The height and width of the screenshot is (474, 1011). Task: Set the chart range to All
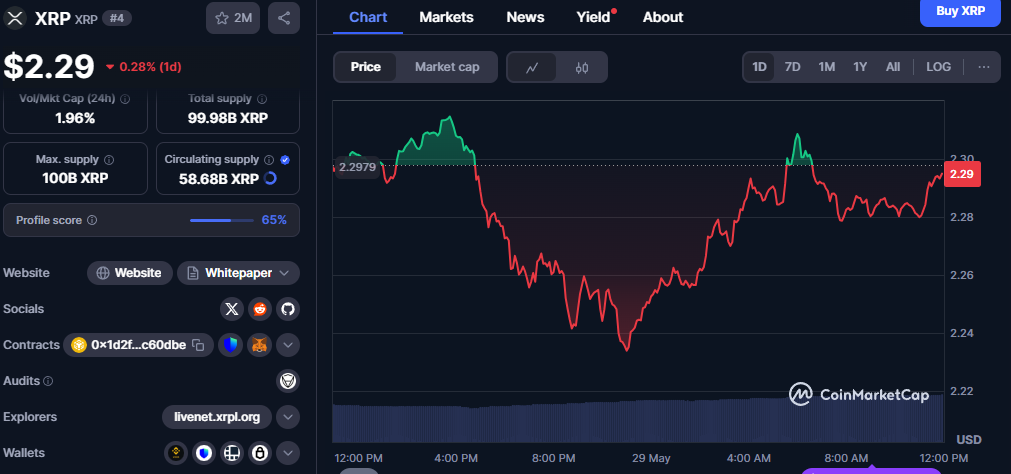(x=893, y=67)
